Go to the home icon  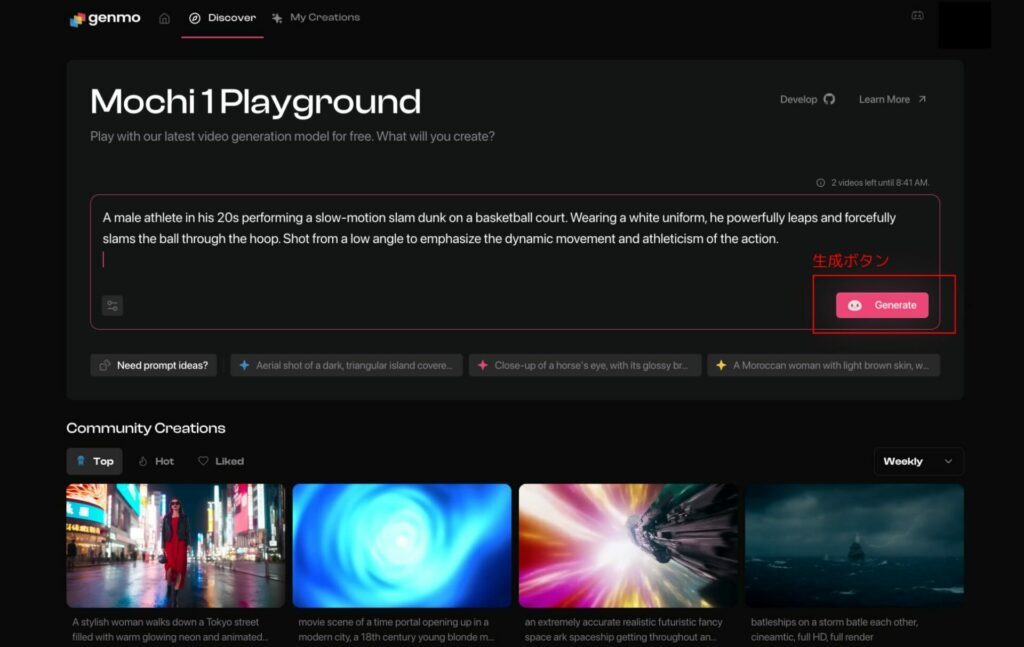(x=164, y=18)
